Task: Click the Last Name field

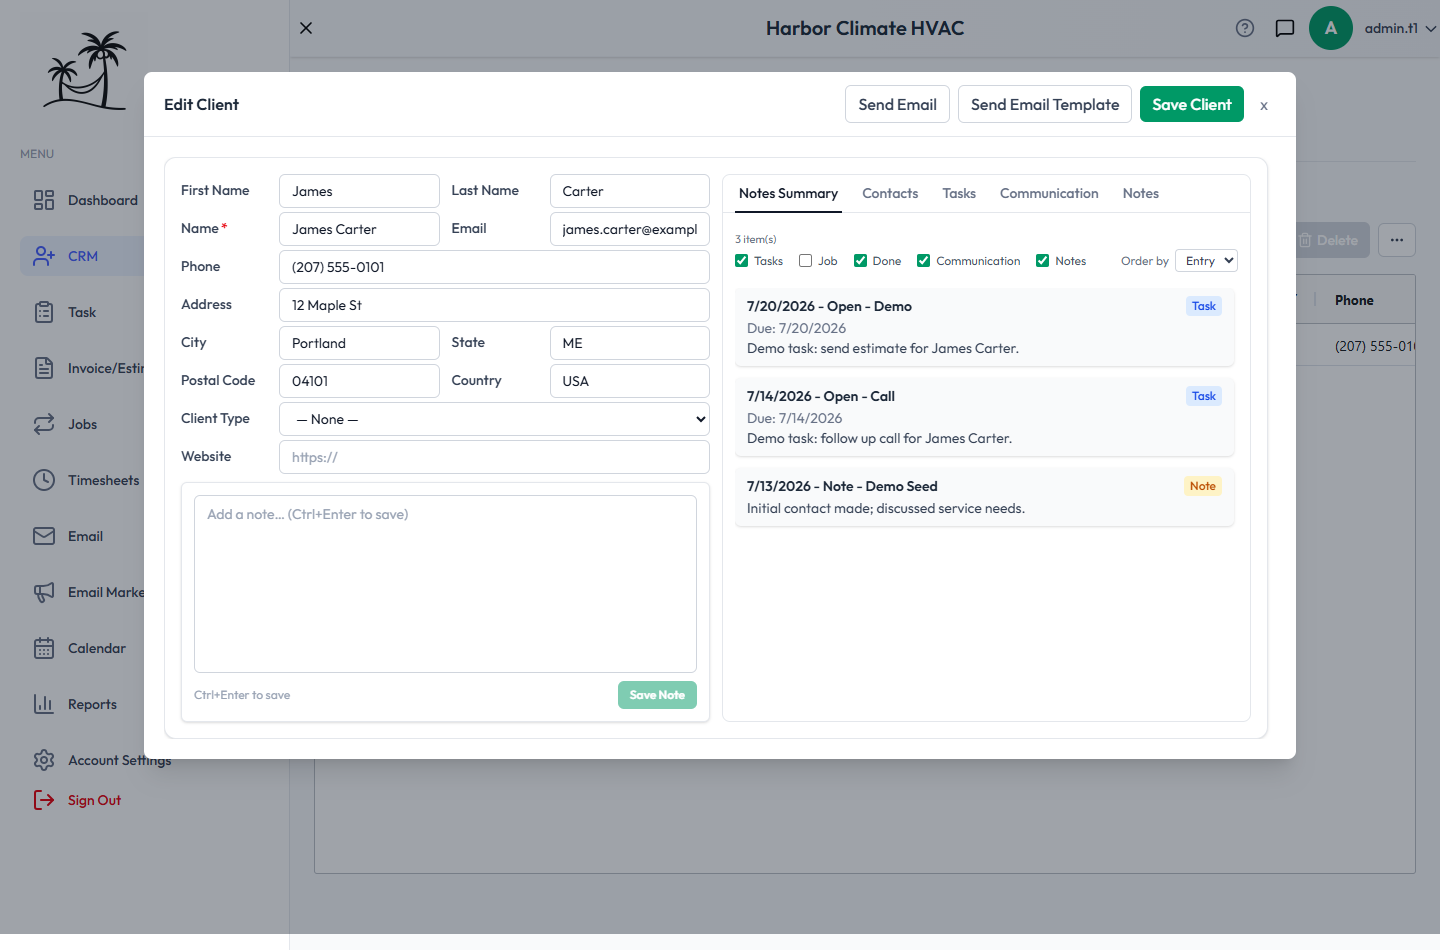Action: [x=630, y=191]
